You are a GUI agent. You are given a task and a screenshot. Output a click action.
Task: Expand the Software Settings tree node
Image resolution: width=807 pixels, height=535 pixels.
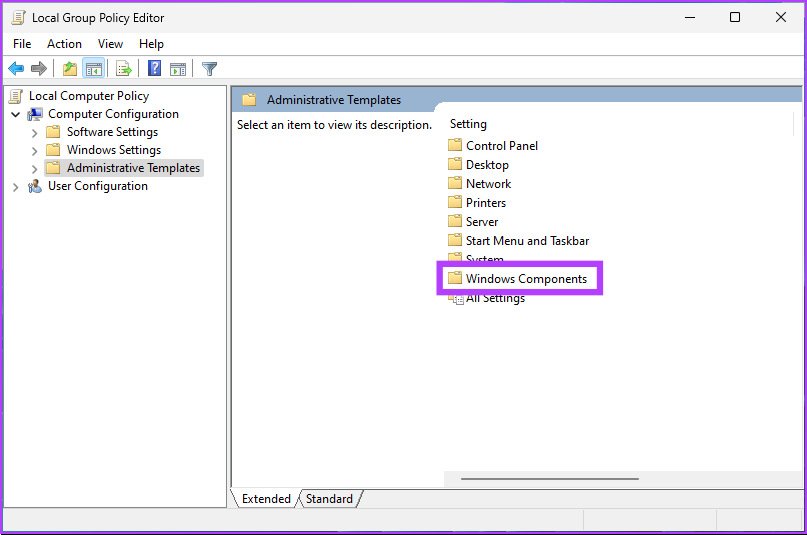(35, 132)
